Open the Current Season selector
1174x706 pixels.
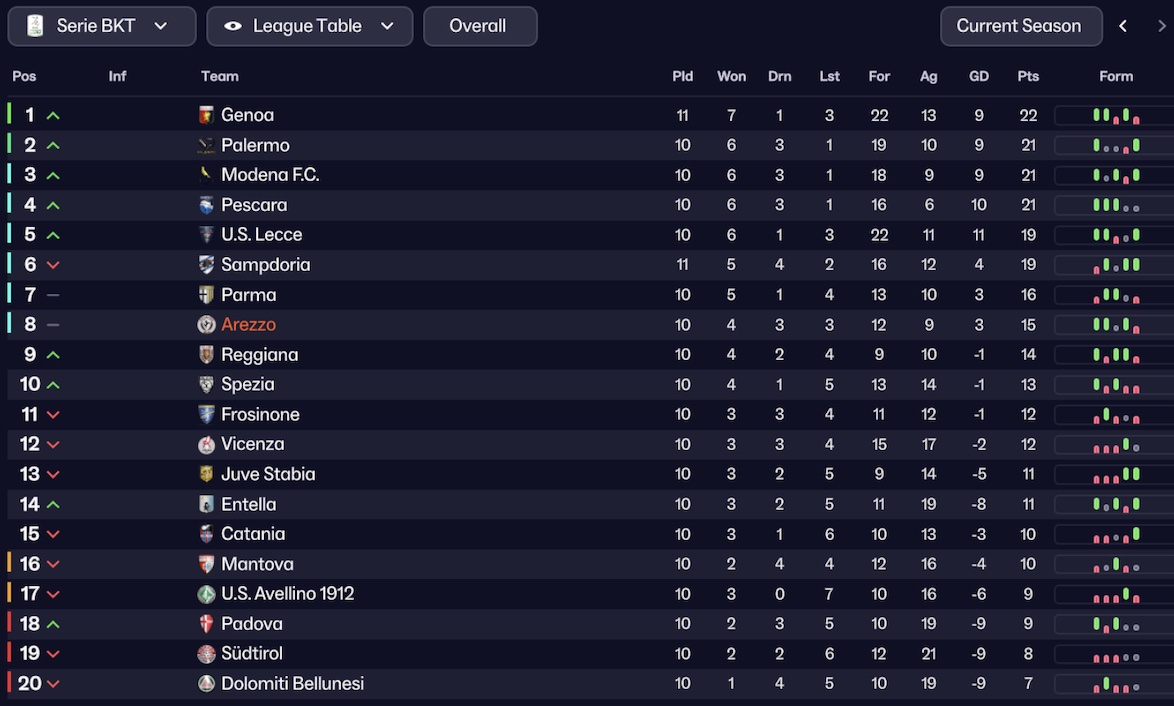click(1020, 26)
